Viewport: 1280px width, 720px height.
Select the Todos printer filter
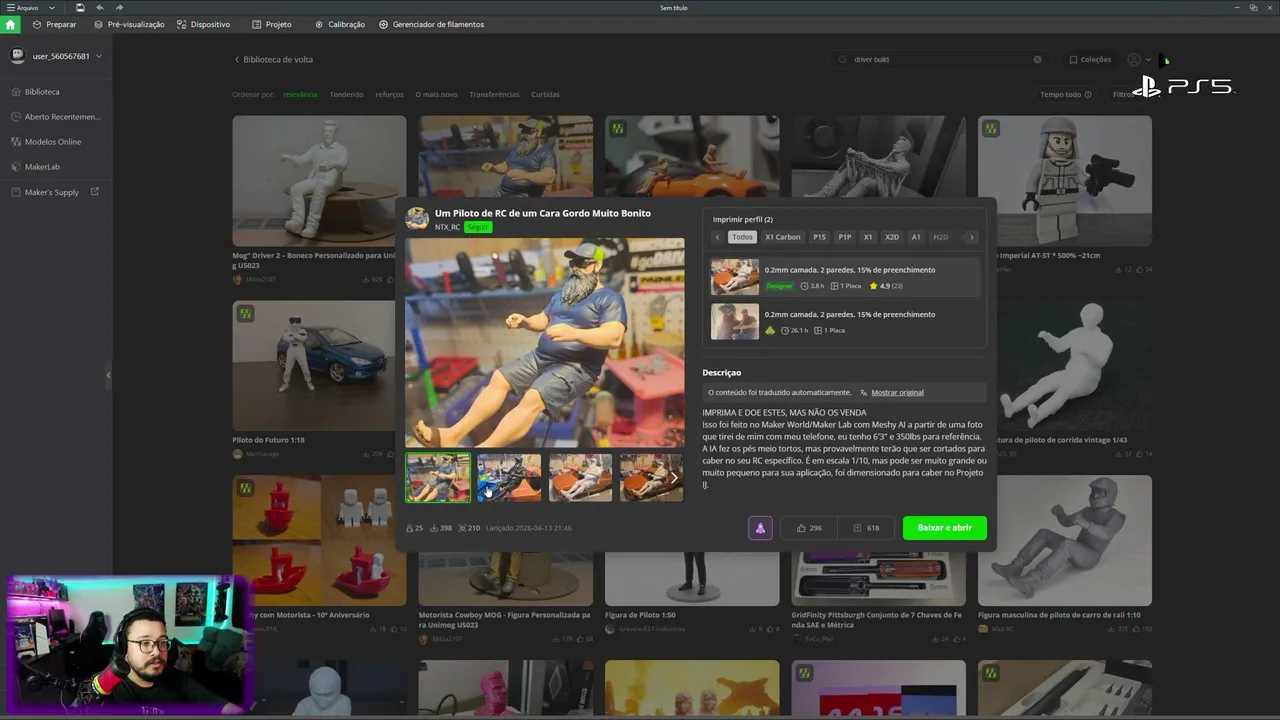[x=742, y=237]
